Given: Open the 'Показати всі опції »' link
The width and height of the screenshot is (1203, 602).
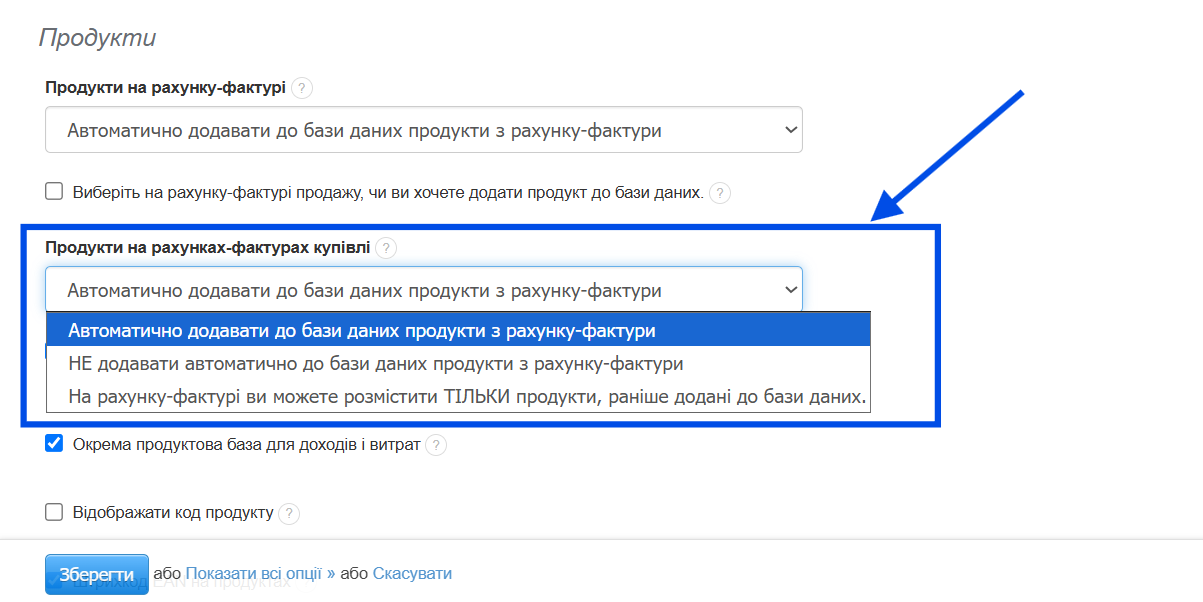Looking at the screenshot, I should pyautogui.click(x=260, y=574).
